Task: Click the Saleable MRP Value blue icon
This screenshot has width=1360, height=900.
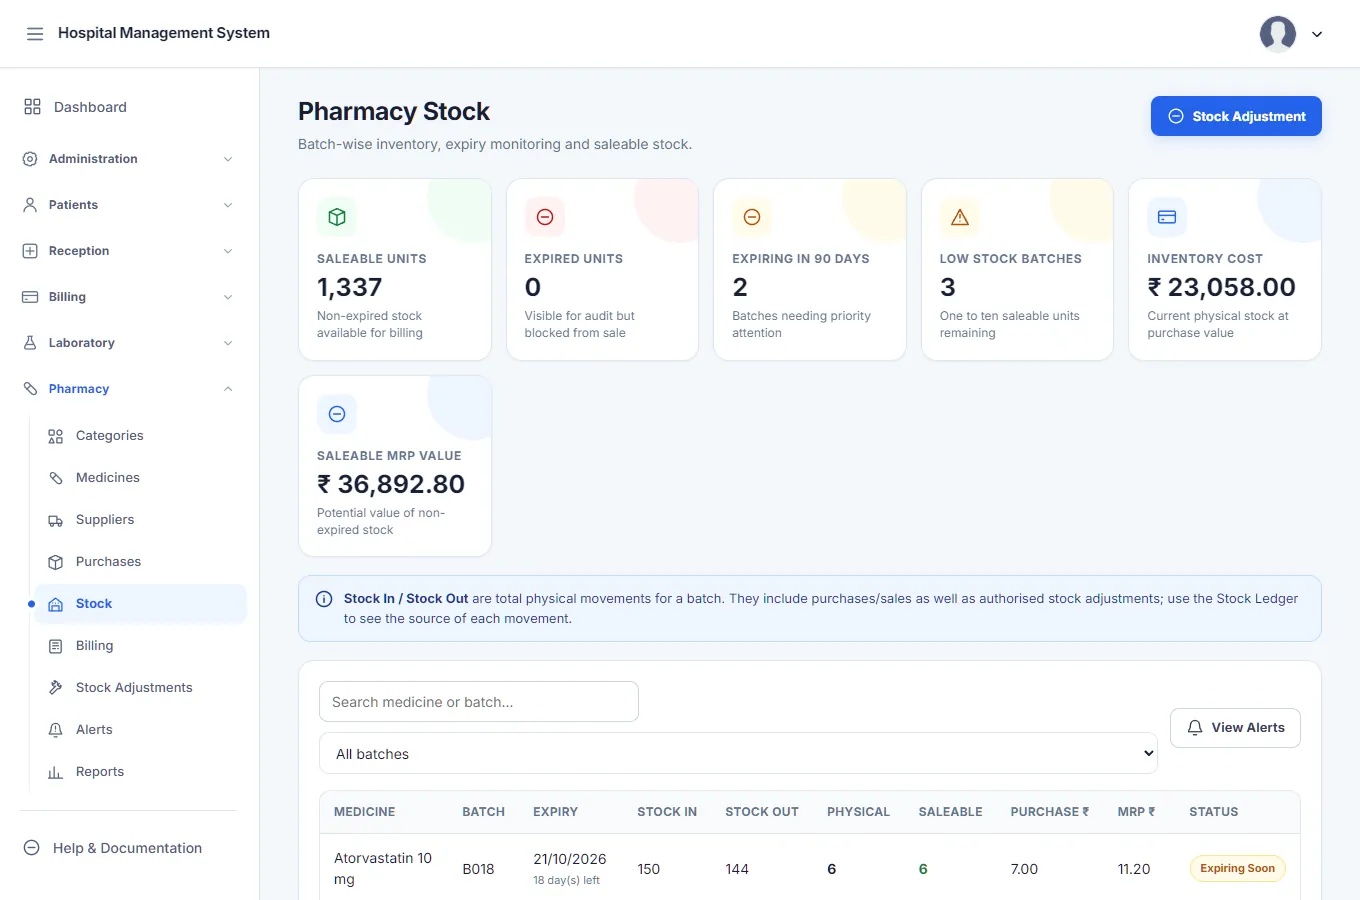Action: point(337,414)
